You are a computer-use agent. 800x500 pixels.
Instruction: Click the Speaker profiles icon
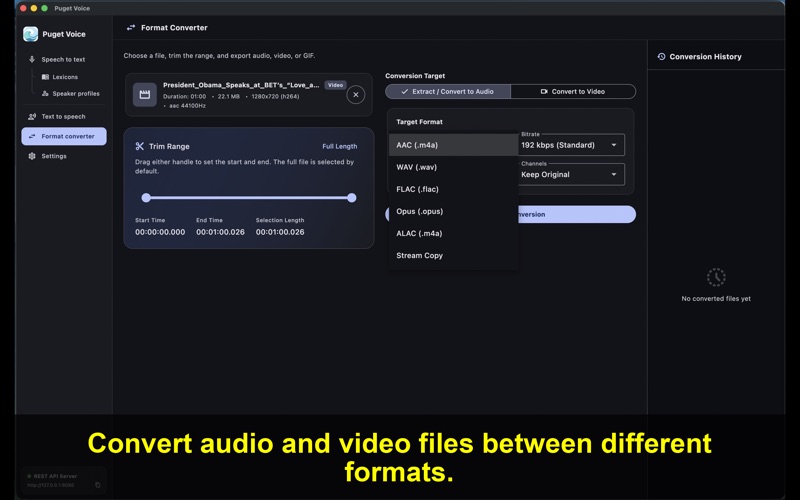pos(45,93)
